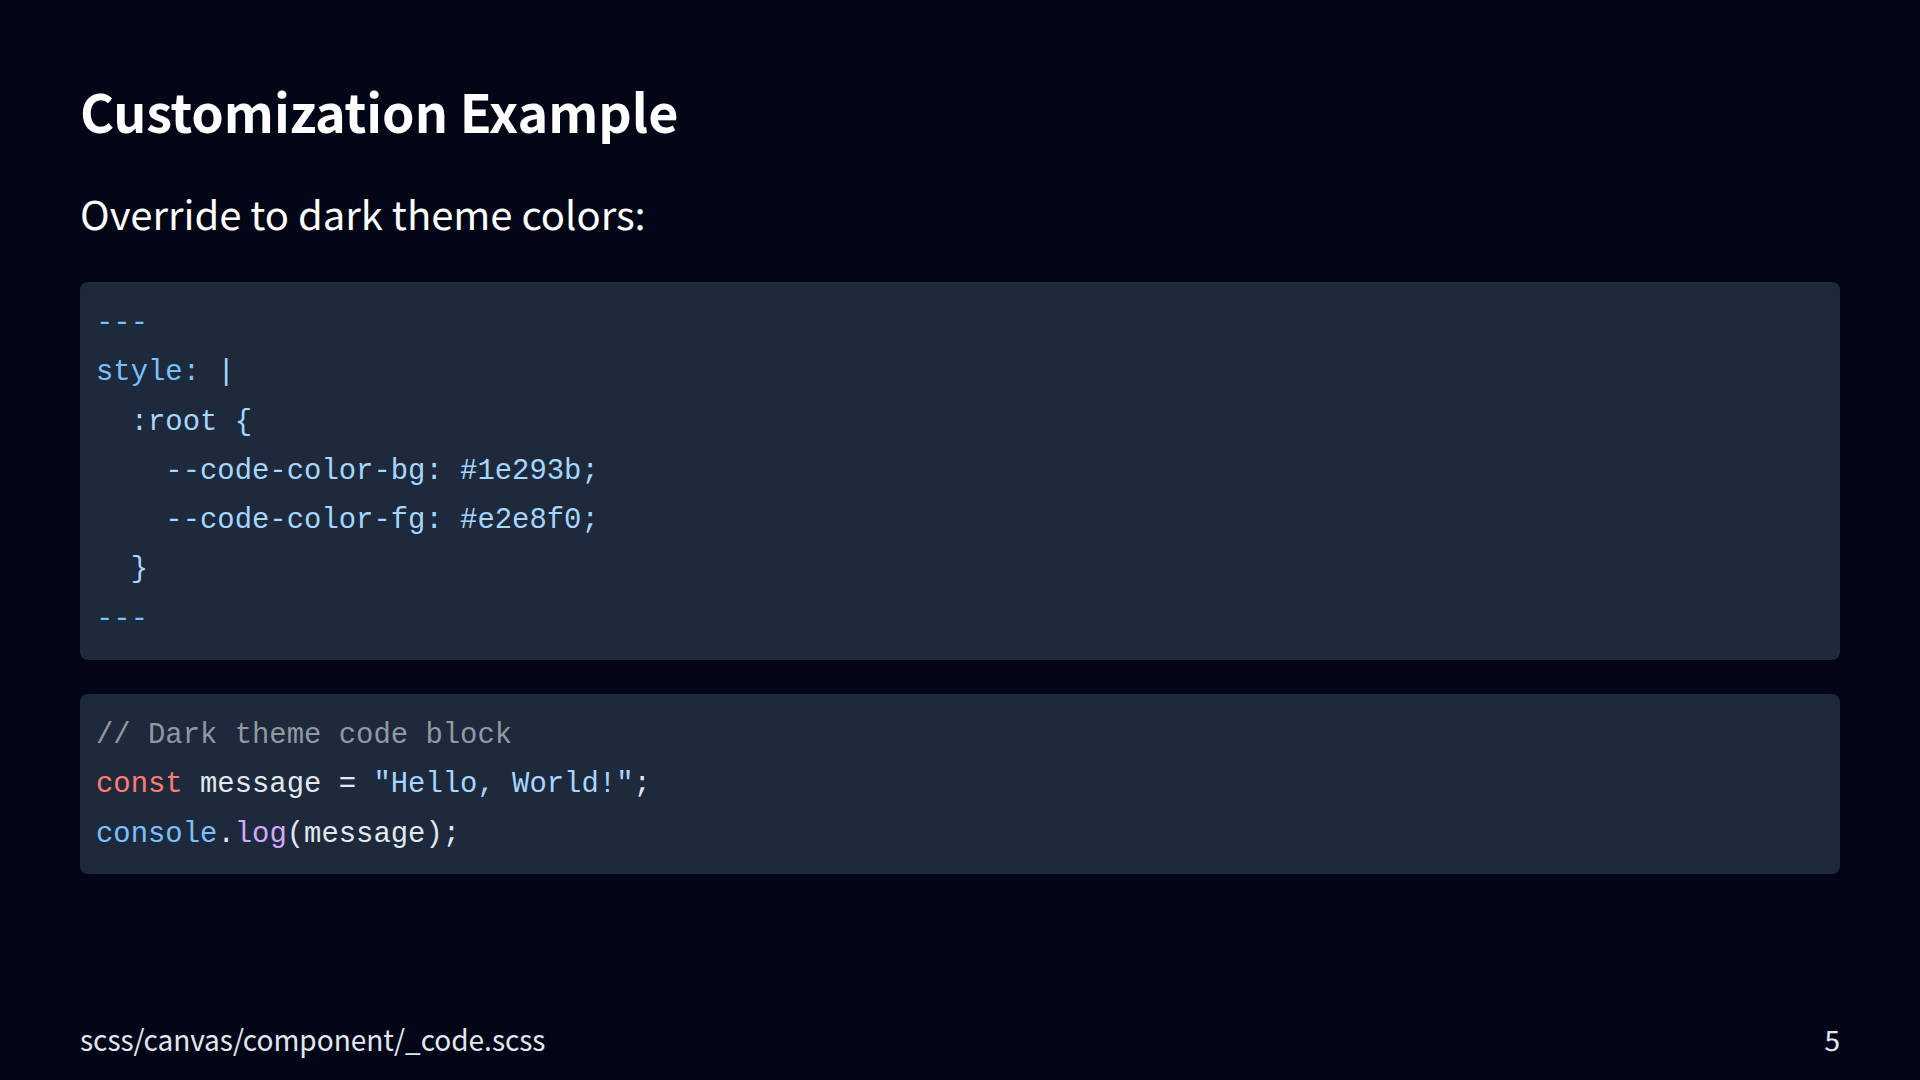Screen dimensions: 1920x1080
Task: Click the closing "---" line of the YAML block
Action: pyautogui.click(x=122, y=618)
